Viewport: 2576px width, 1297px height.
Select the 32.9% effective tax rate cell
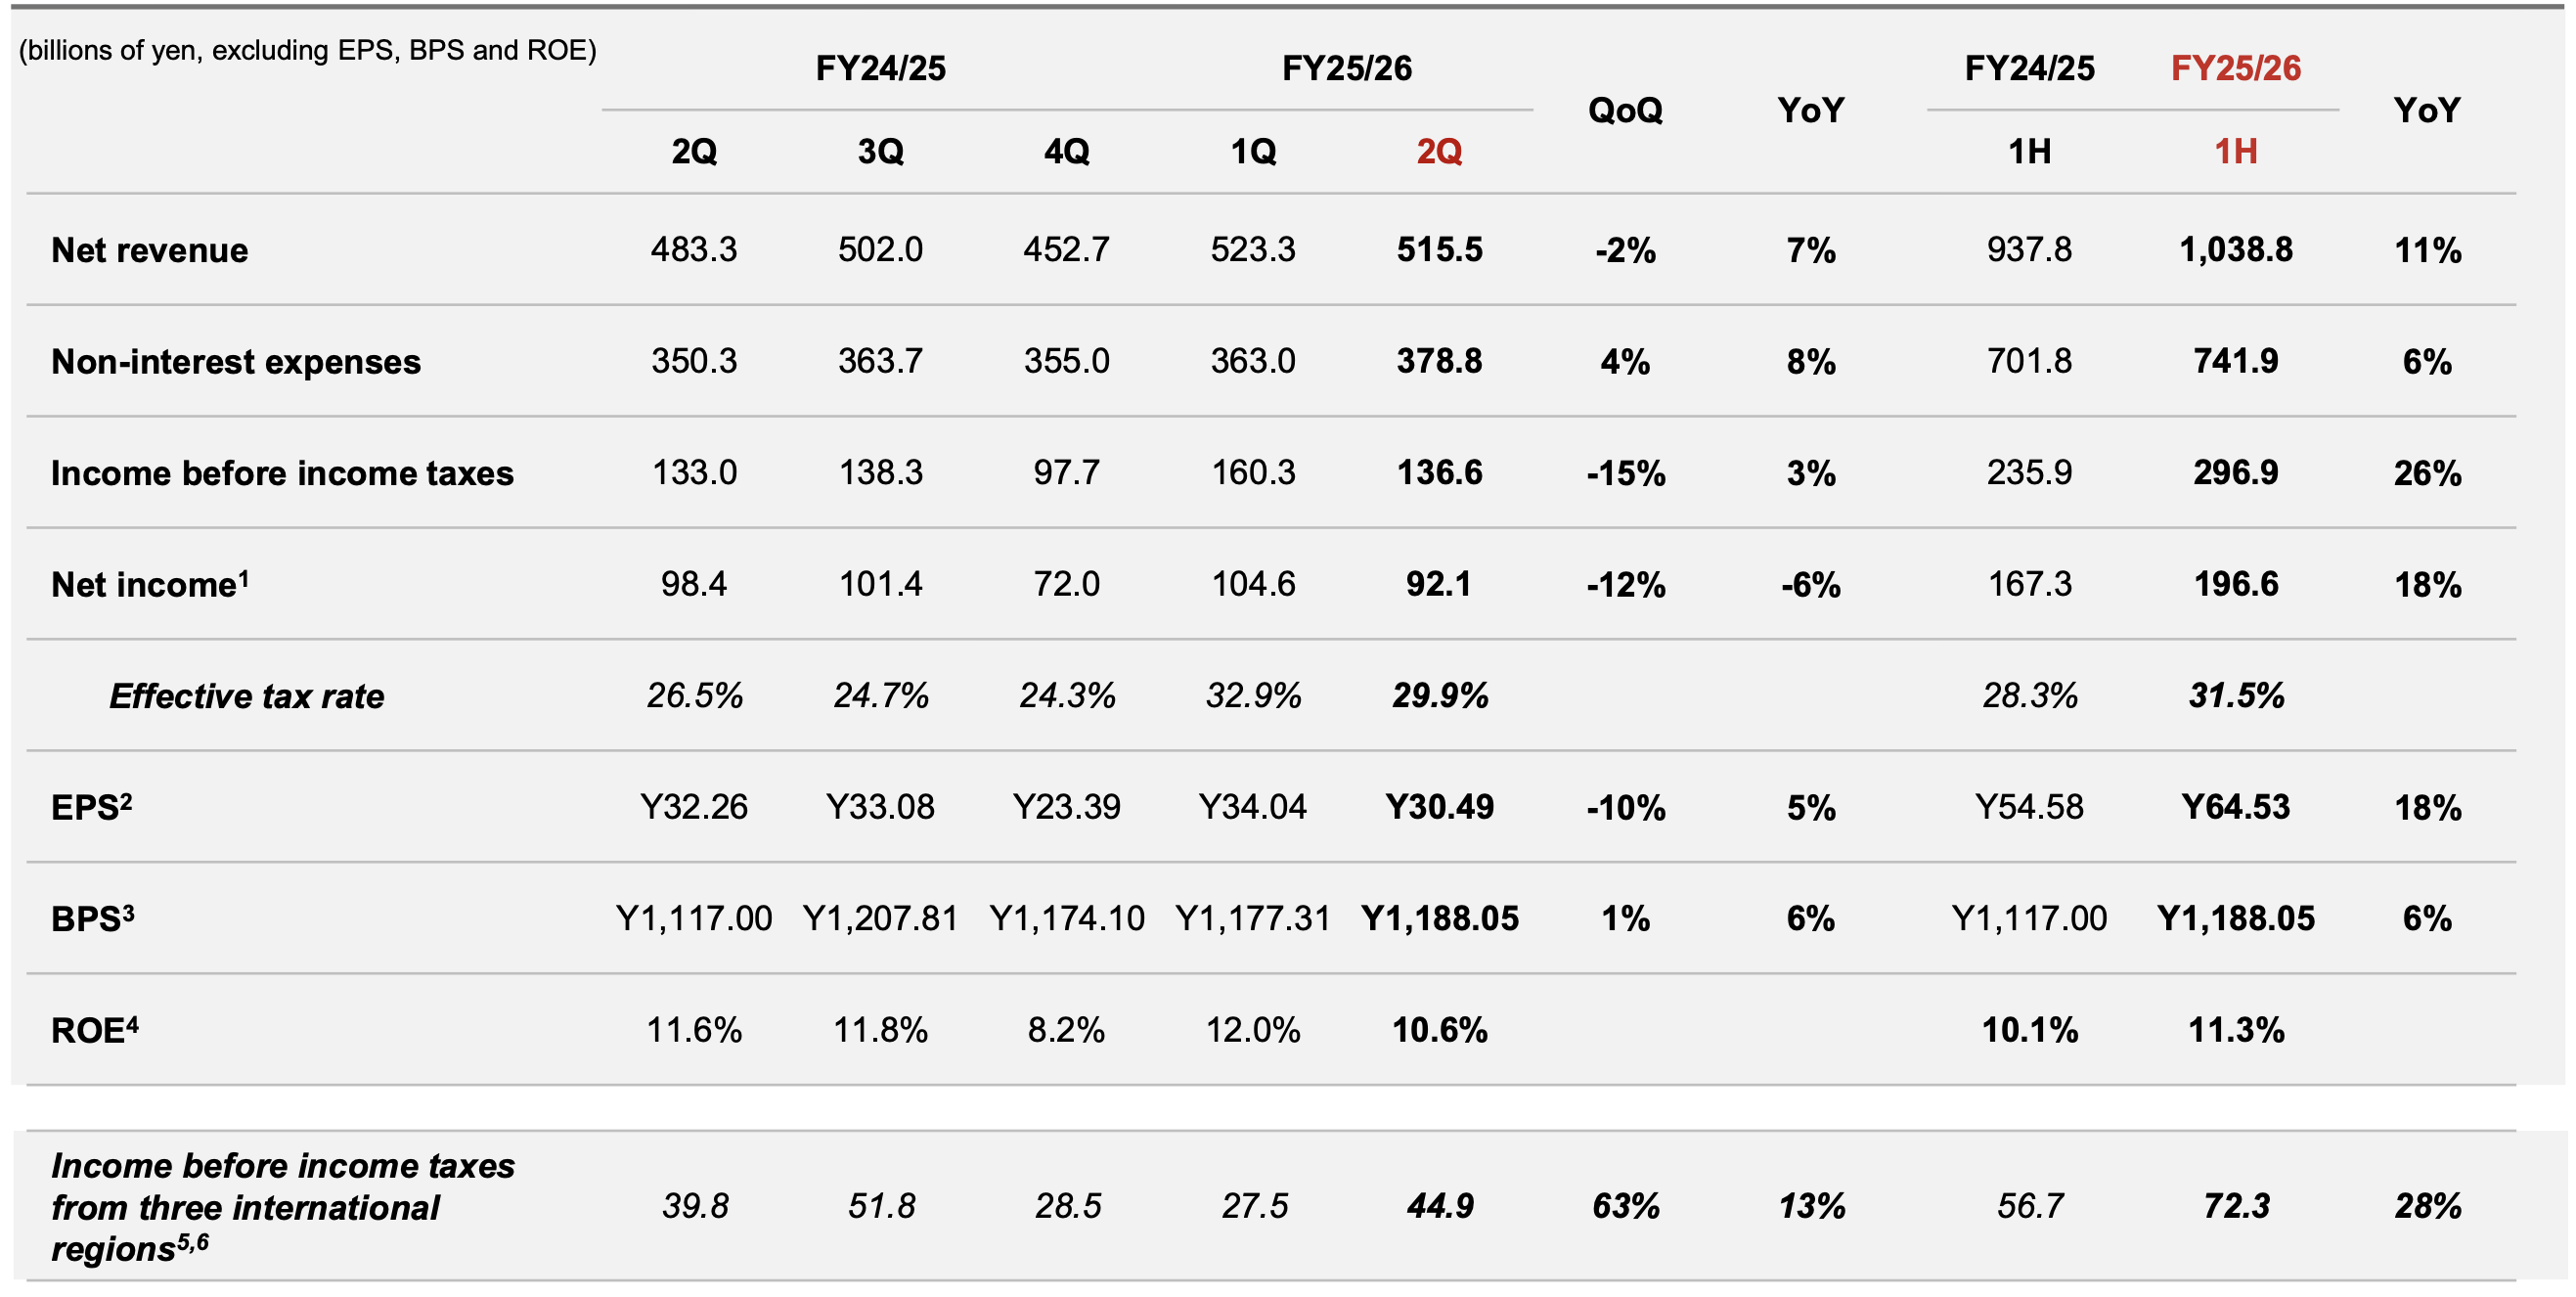click(1253, 696)
